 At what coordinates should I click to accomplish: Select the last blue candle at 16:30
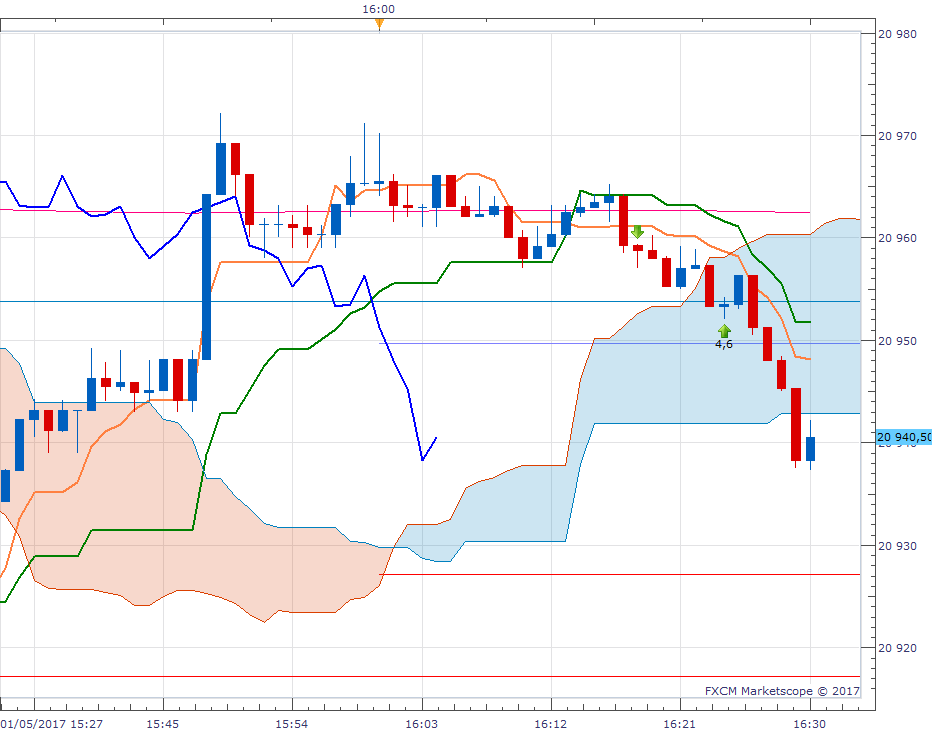tap(810, 449)
